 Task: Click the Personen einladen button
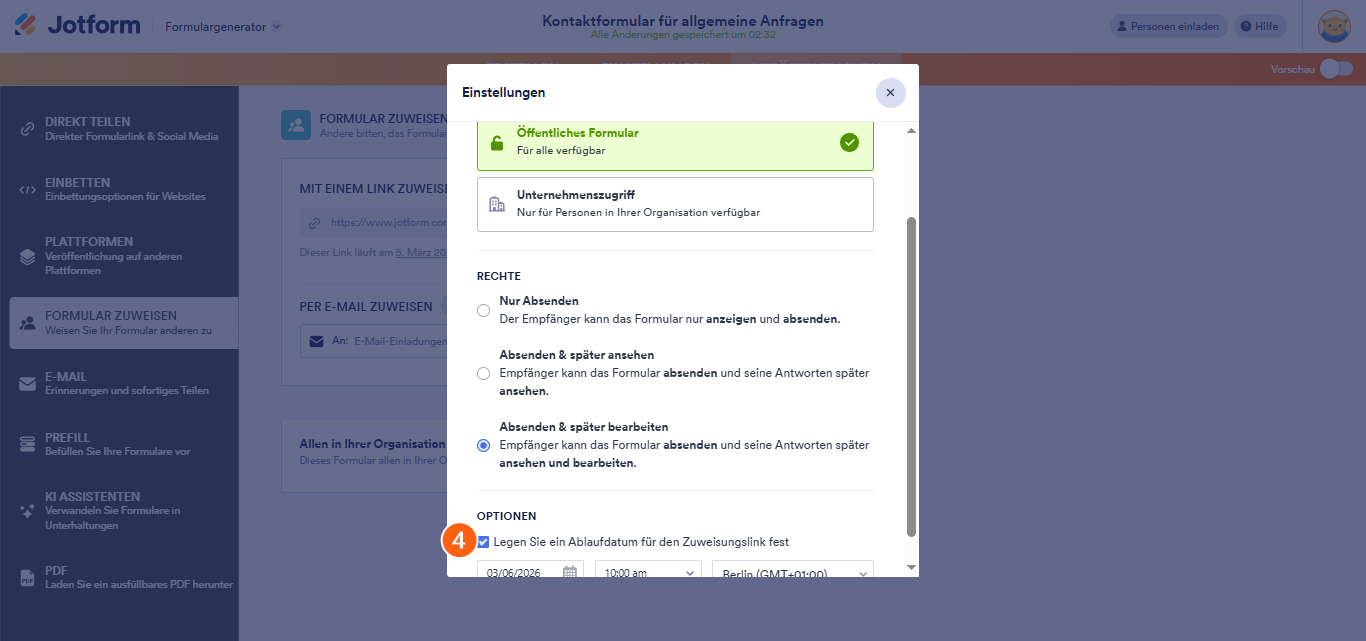(x=1168, y=27)
